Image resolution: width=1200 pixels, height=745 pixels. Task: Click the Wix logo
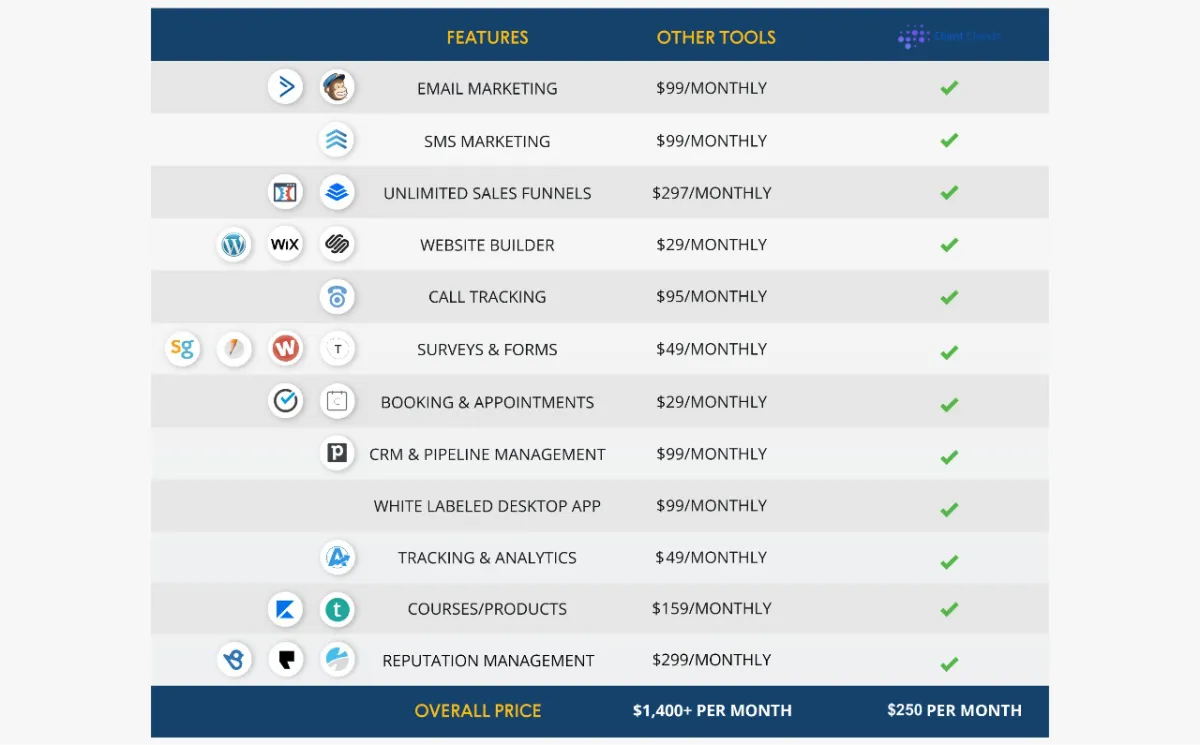[286, 245]
